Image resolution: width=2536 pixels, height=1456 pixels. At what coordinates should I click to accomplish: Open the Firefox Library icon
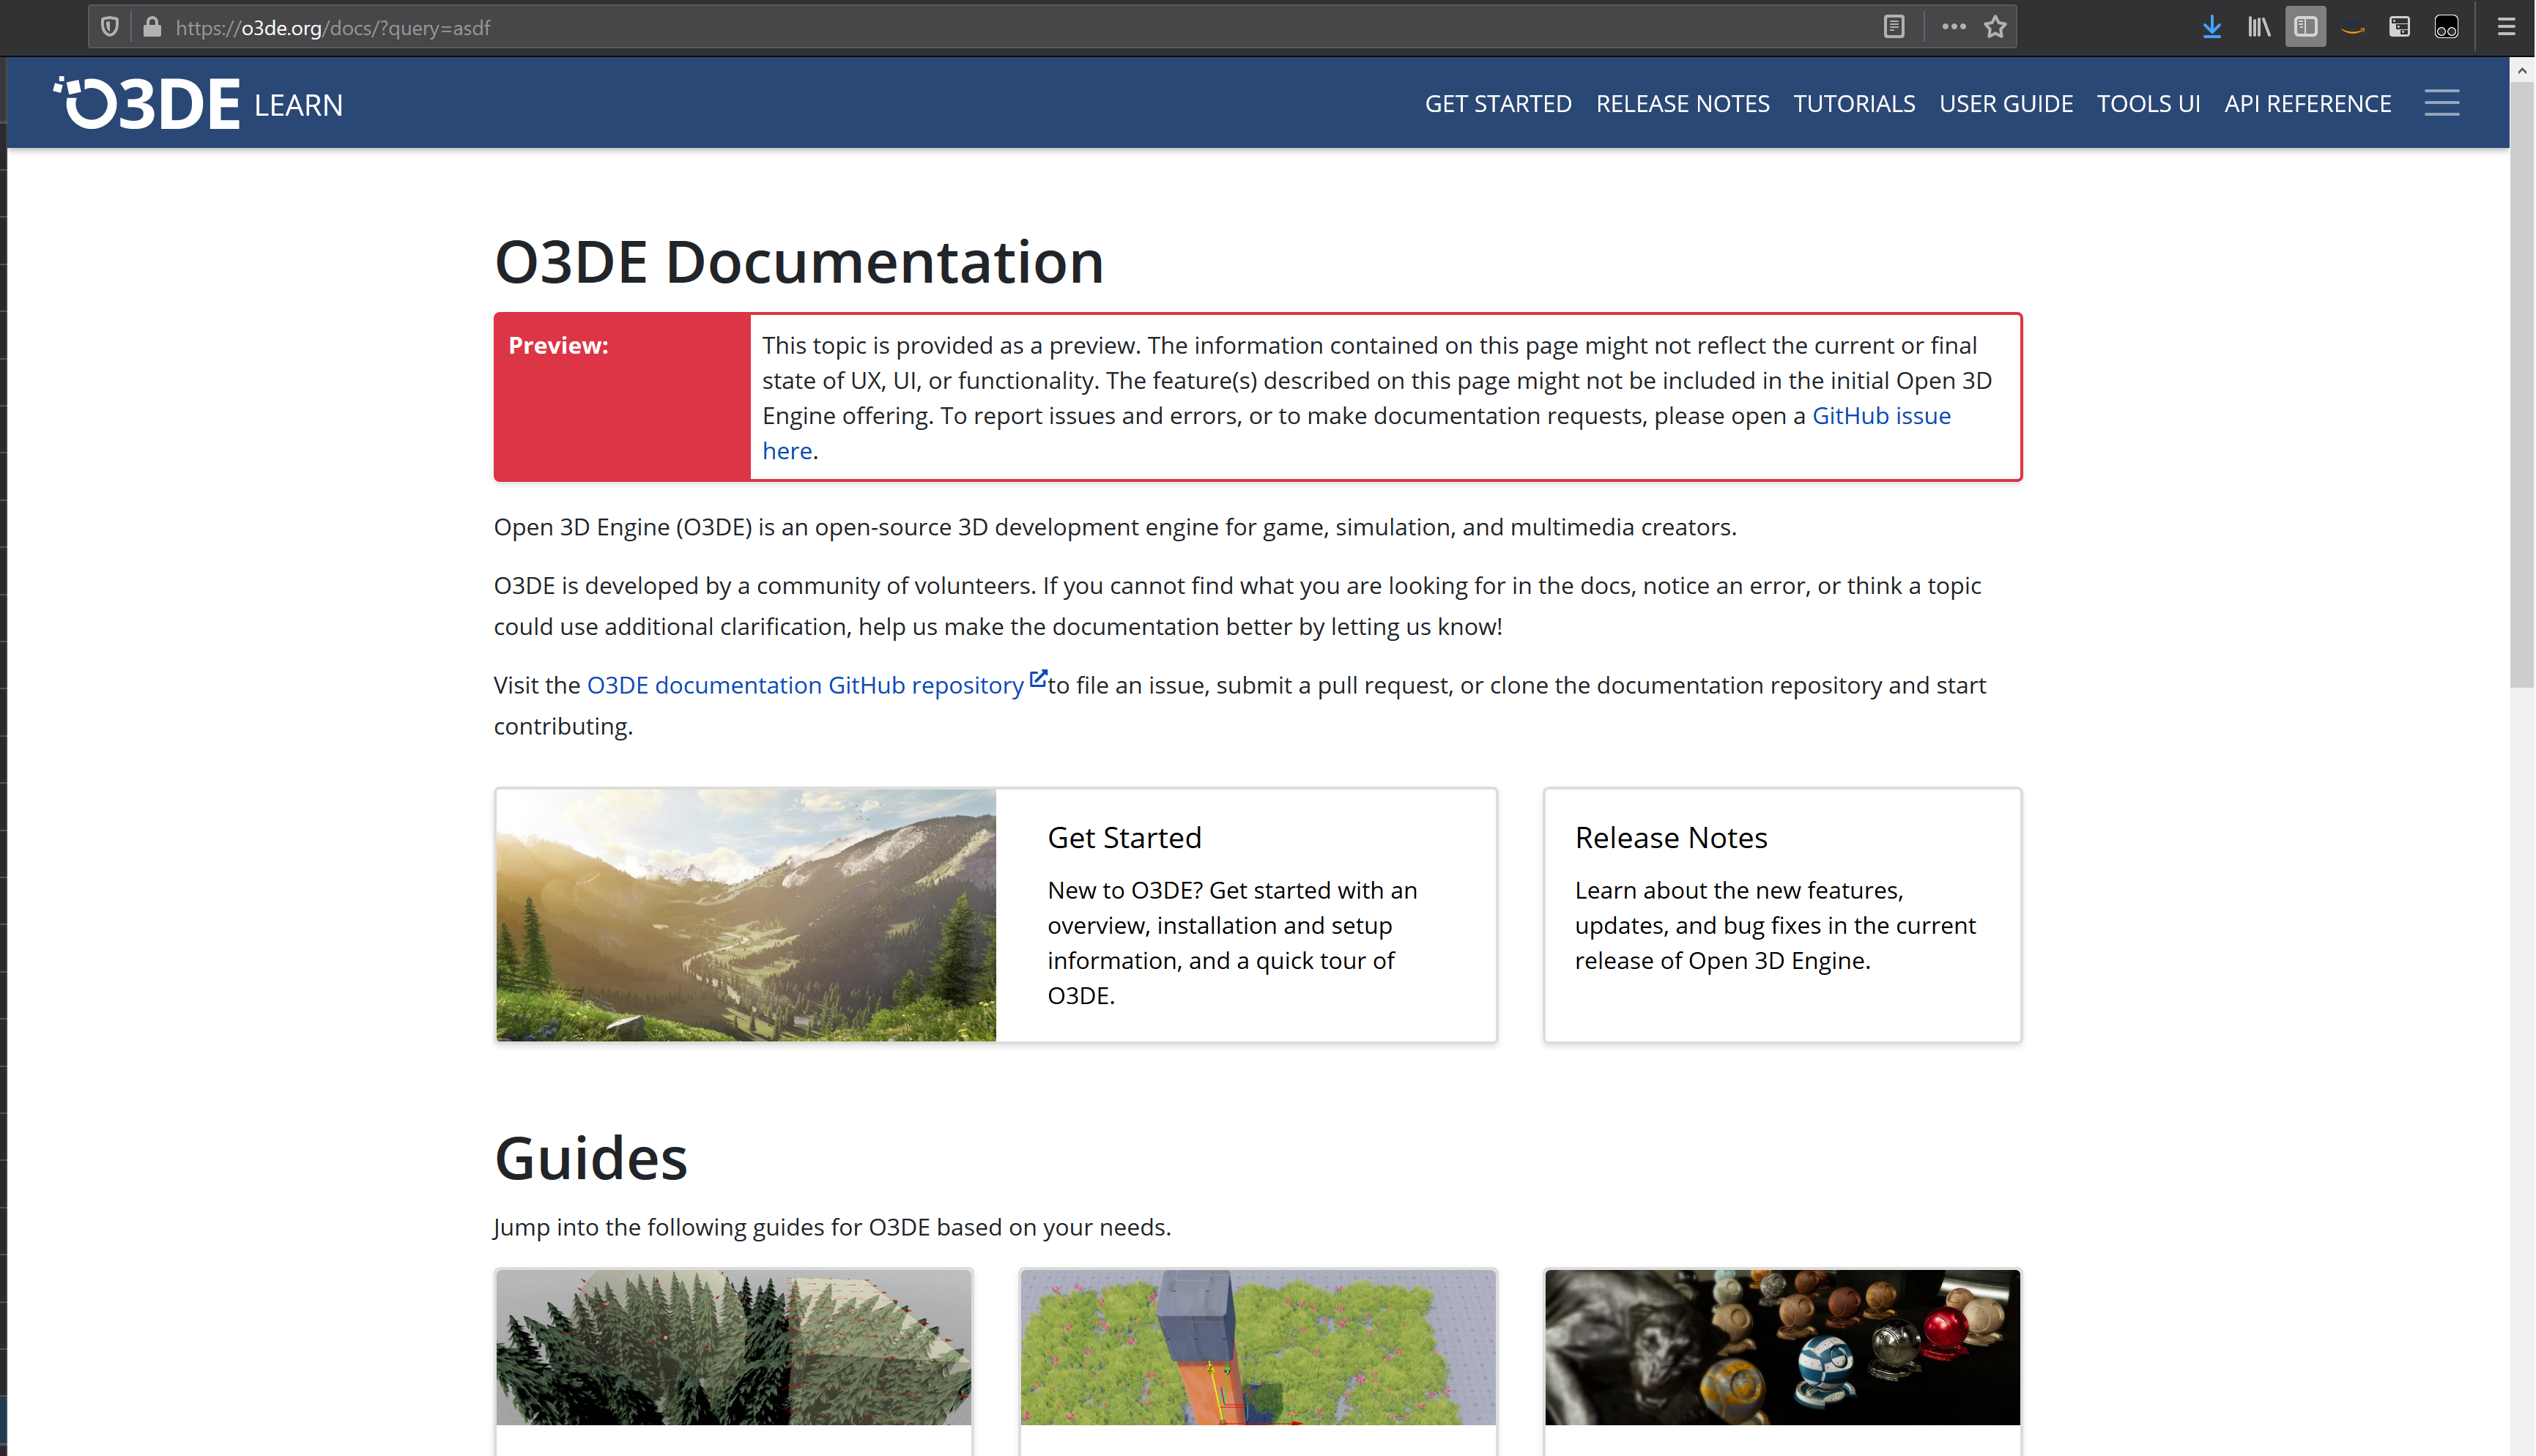pos(2258,26)
